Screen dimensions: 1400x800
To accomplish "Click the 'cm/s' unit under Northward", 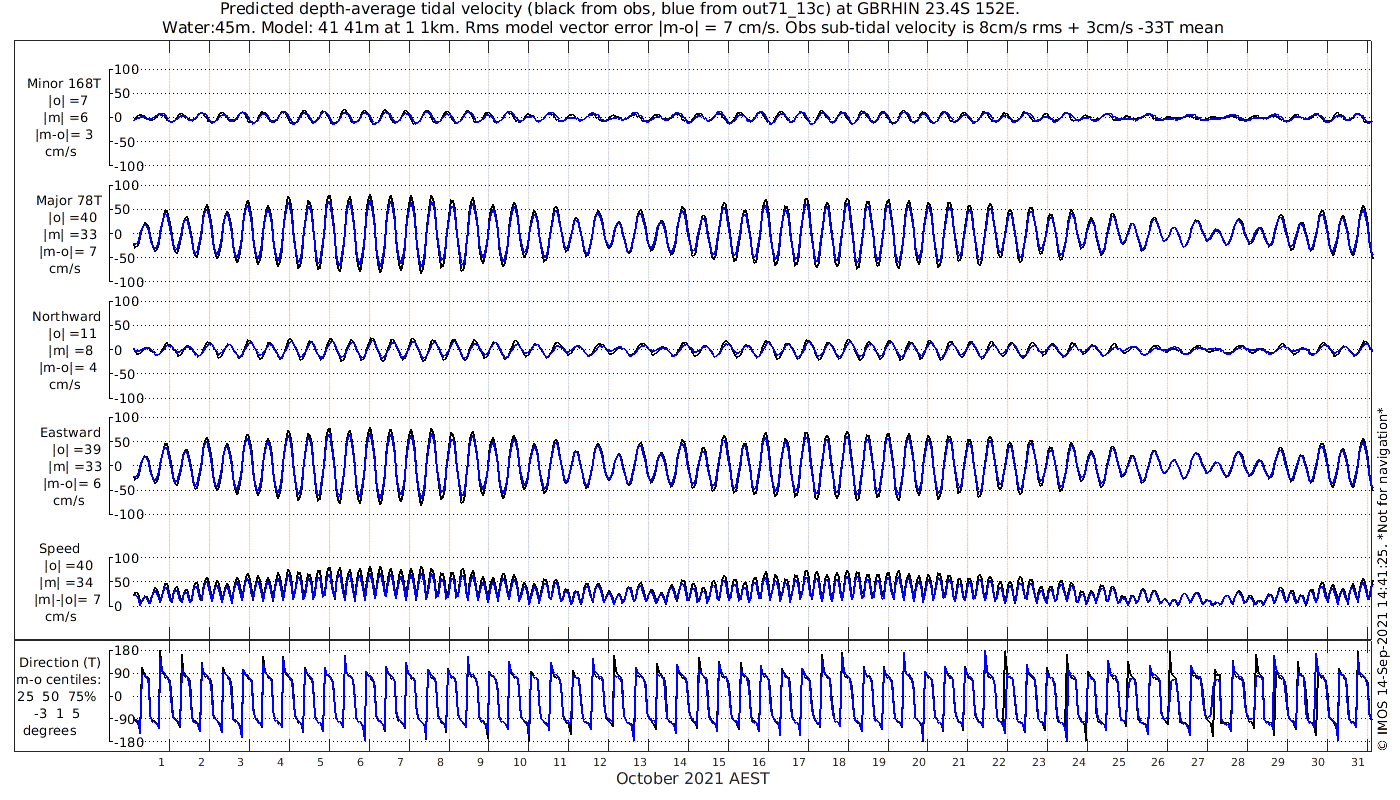I will [65, 385].
